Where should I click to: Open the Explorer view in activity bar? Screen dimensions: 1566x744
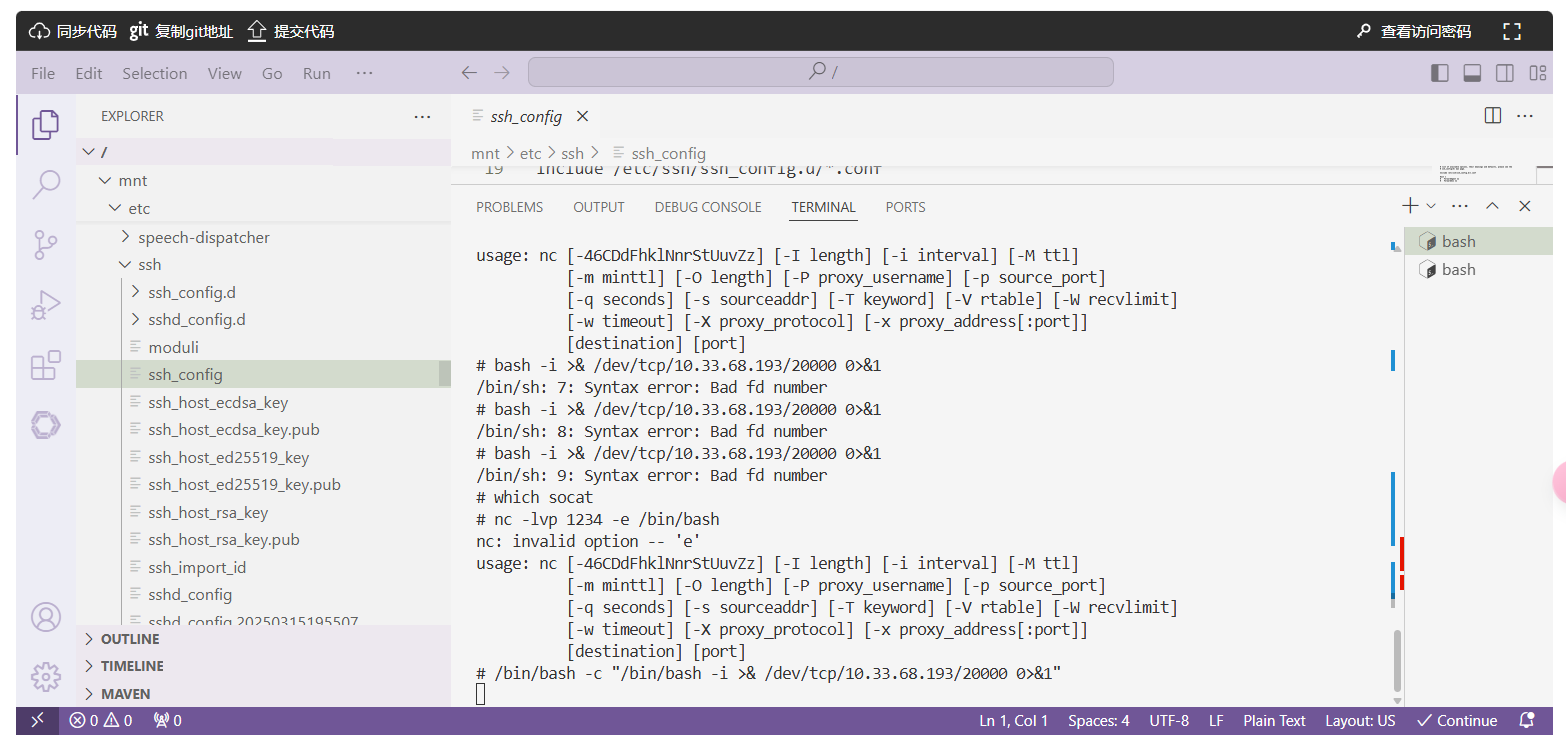click(46, 125)
